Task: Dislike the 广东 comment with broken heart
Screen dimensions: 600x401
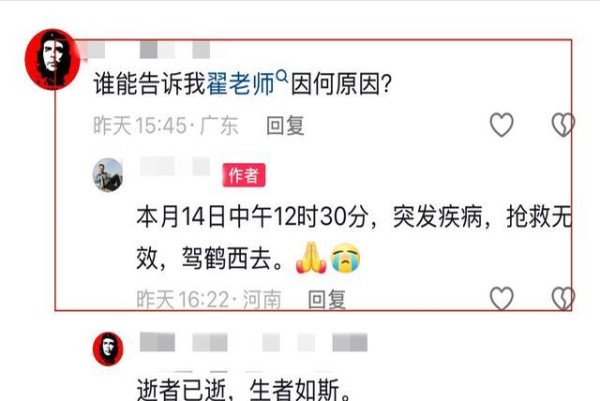Action: click(x=563, y=125)
